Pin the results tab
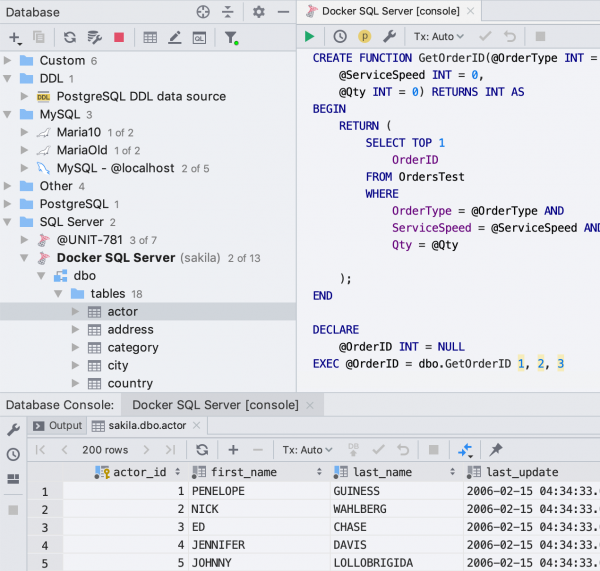The width and height of the screenshot is (600, 571). click(x=495, y=450)
